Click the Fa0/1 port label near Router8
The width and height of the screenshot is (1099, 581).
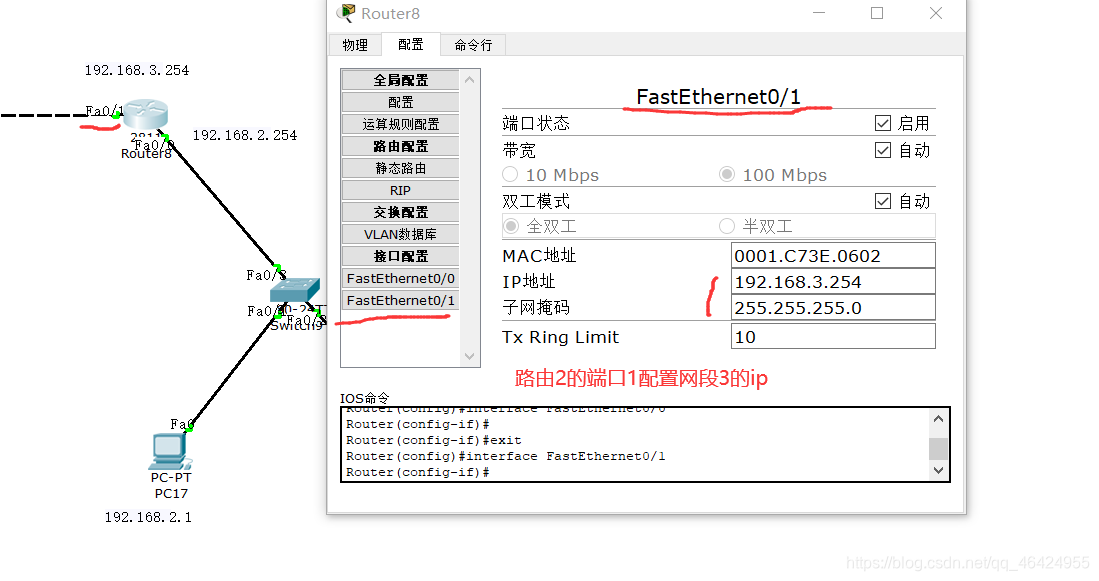click(103, 111)
